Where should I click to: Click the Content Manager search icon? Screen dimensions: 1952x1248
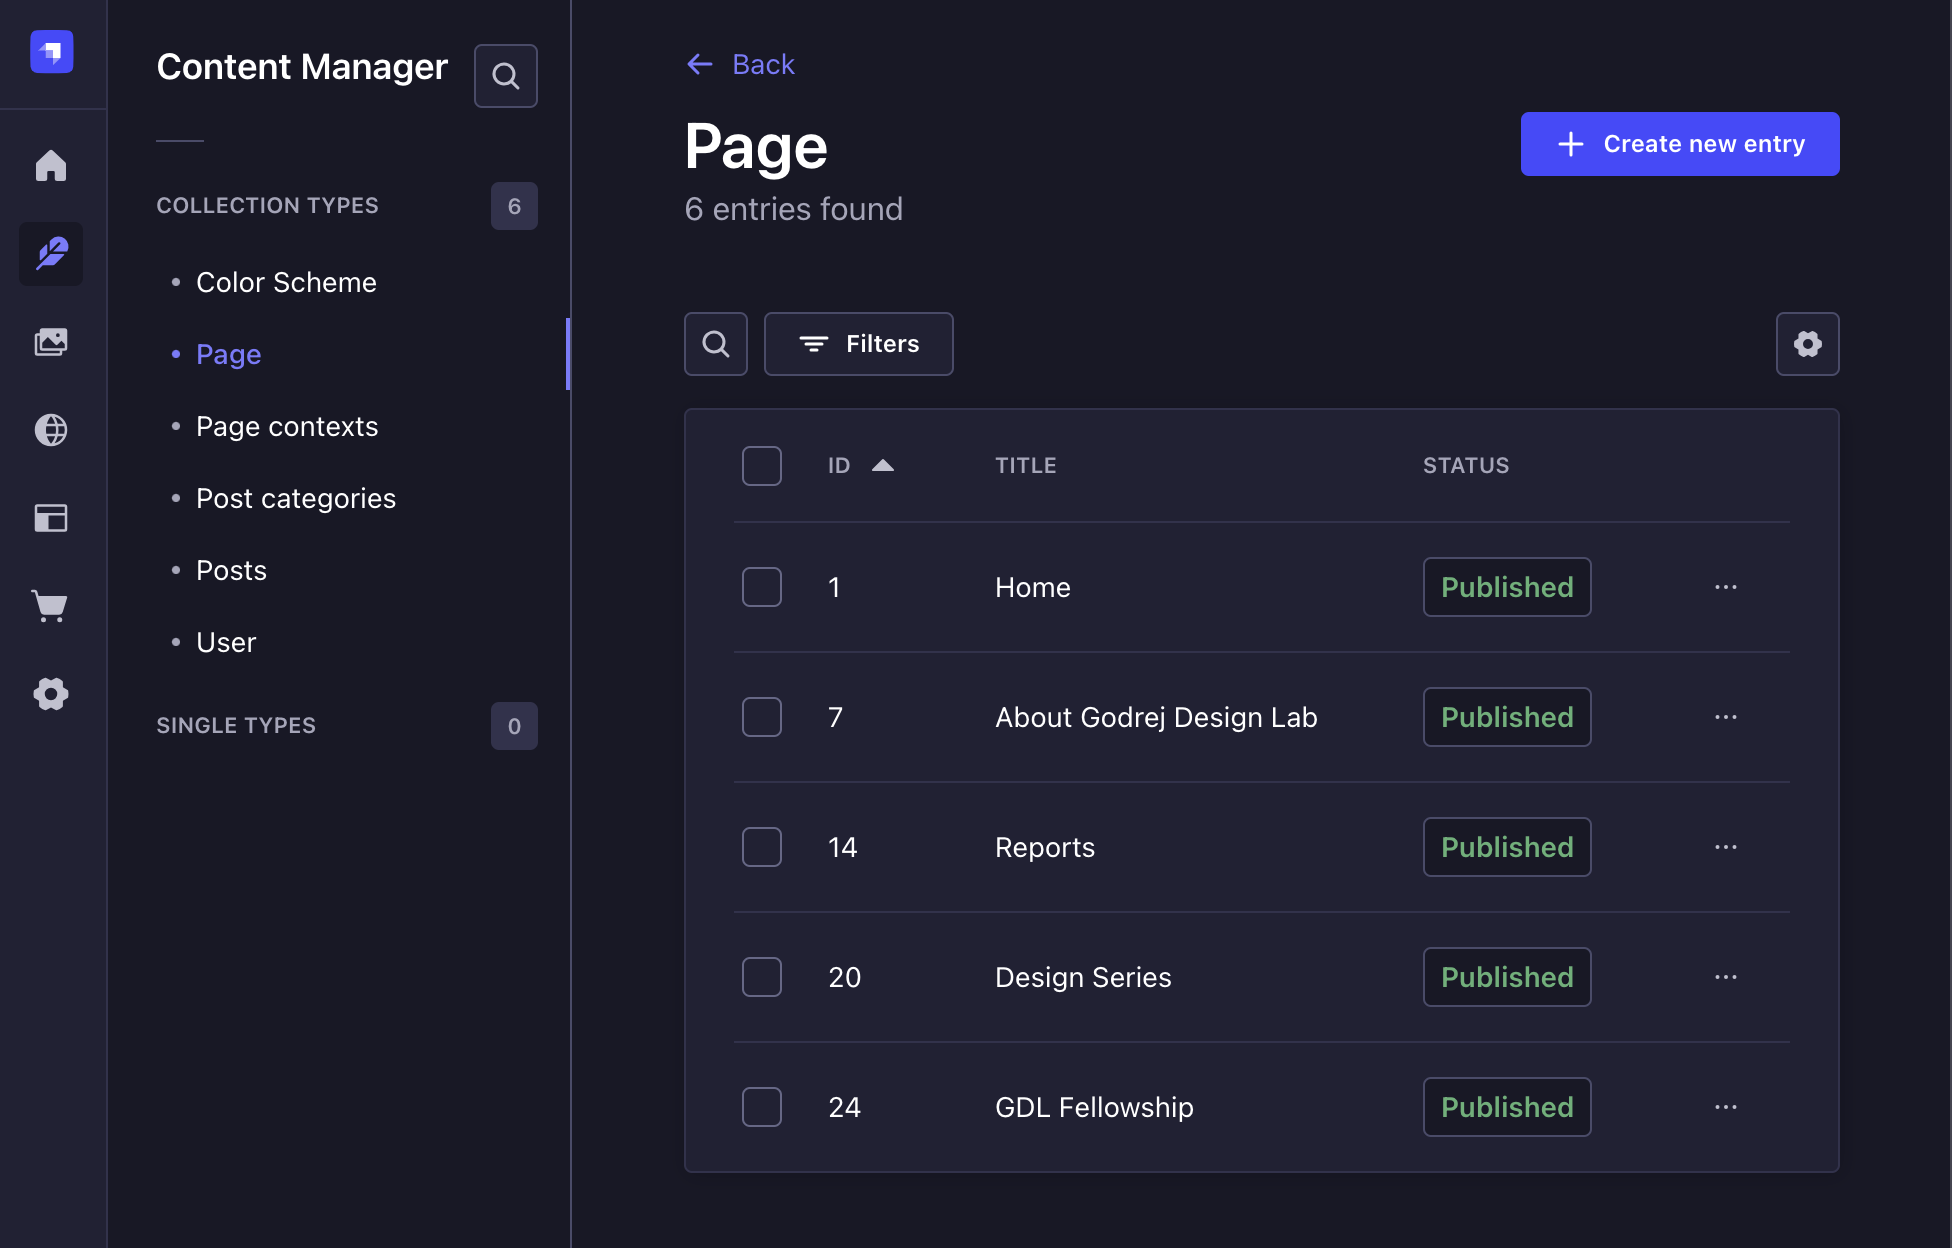pos(506,76)
